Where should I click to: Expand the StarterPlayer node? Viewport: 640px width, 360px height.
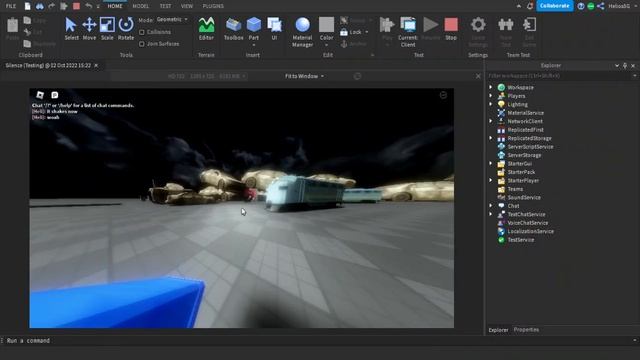click(491, 180)
